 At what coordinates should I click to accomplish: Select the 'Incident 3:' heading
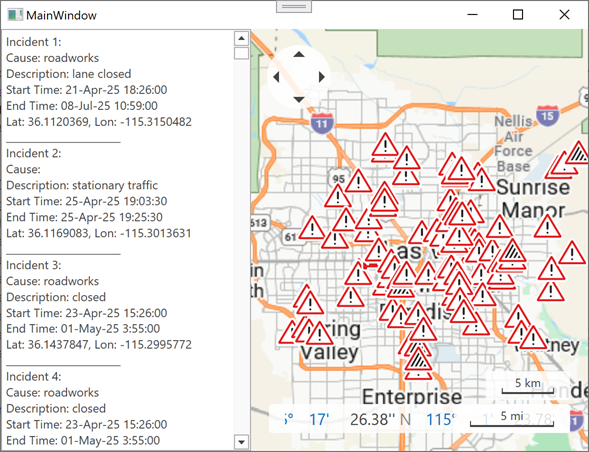(x=33, y=265)
